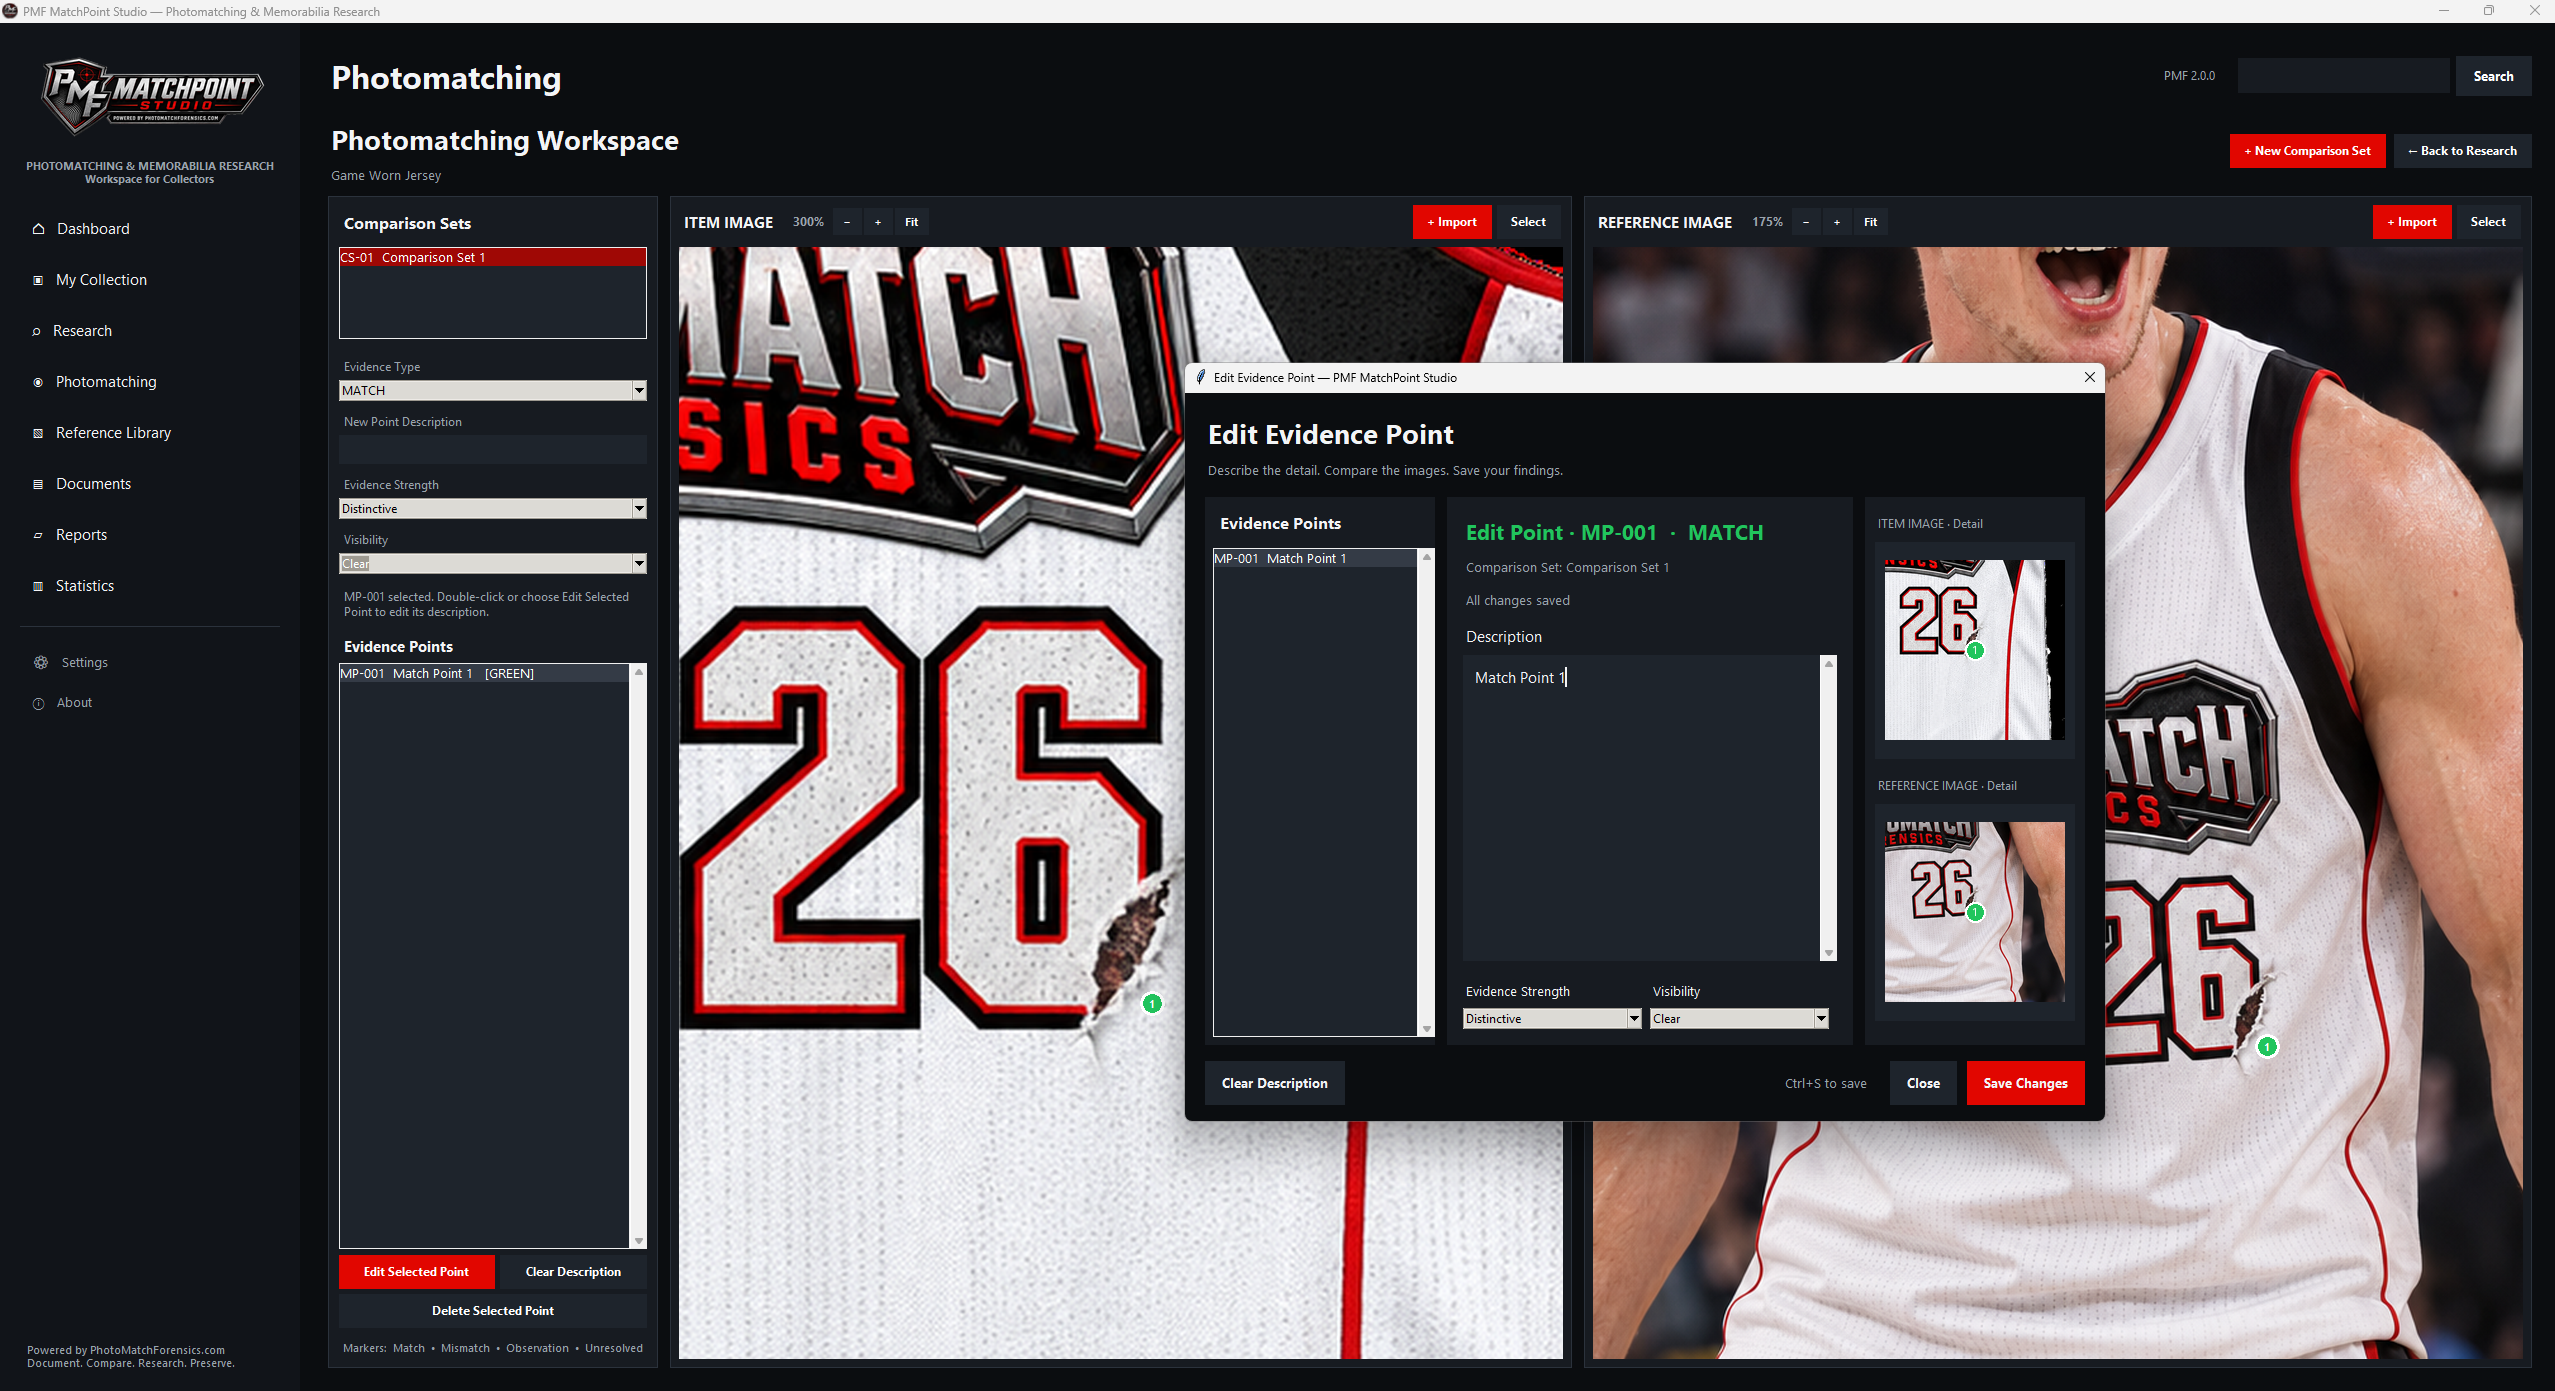
Task: Open the workspace Evidence Strength dropdown
Action: 493,509
